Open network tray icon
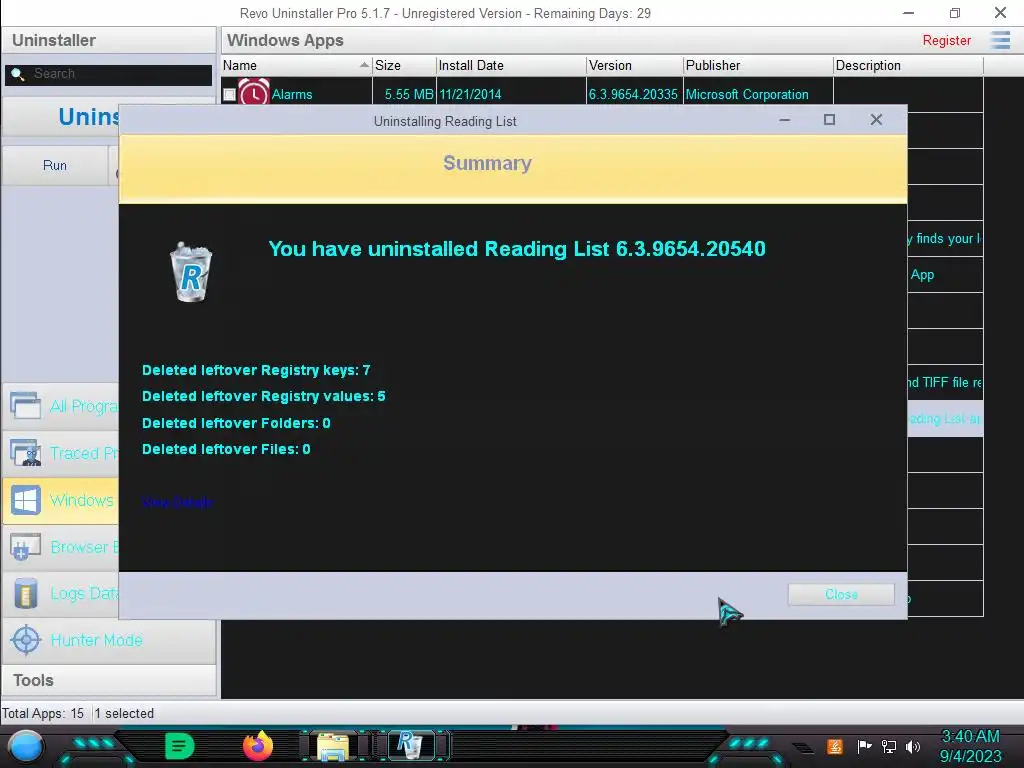This screenshot has width=1024, height=768. pyautogui.click(x=889, y=746)
